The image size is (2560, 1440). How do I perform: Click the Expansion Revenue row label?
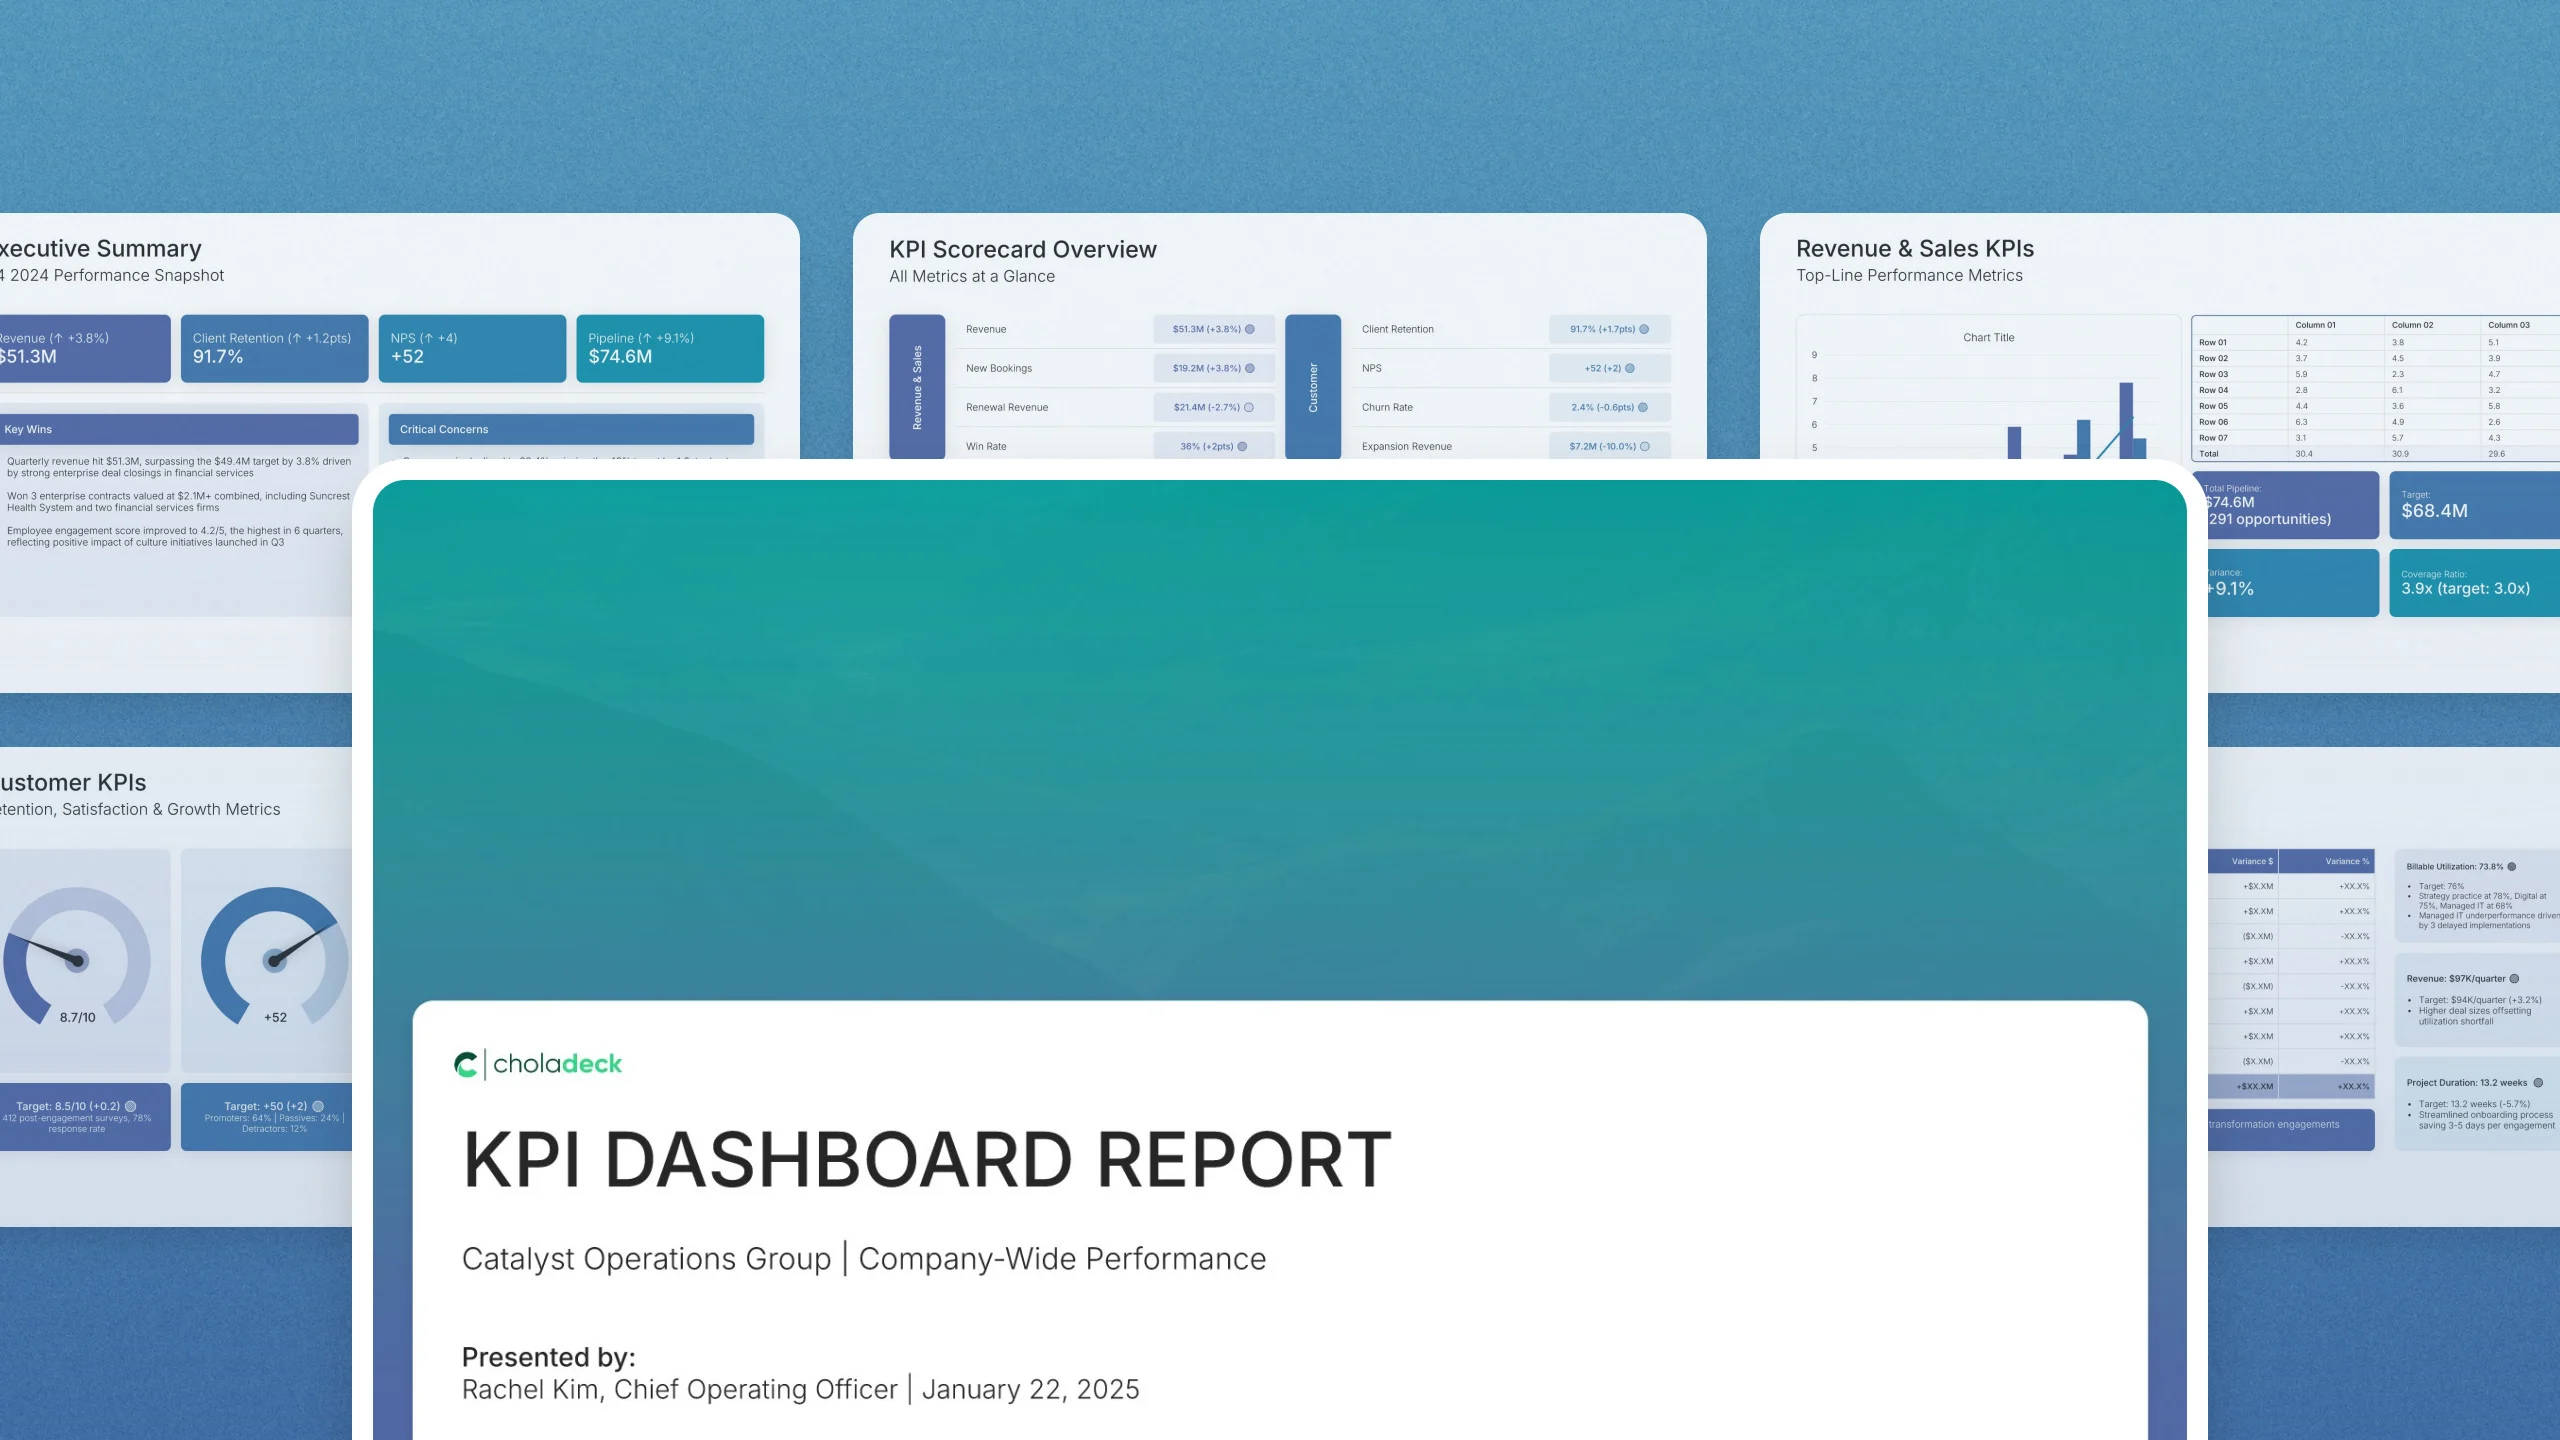tap(1406, 446)
